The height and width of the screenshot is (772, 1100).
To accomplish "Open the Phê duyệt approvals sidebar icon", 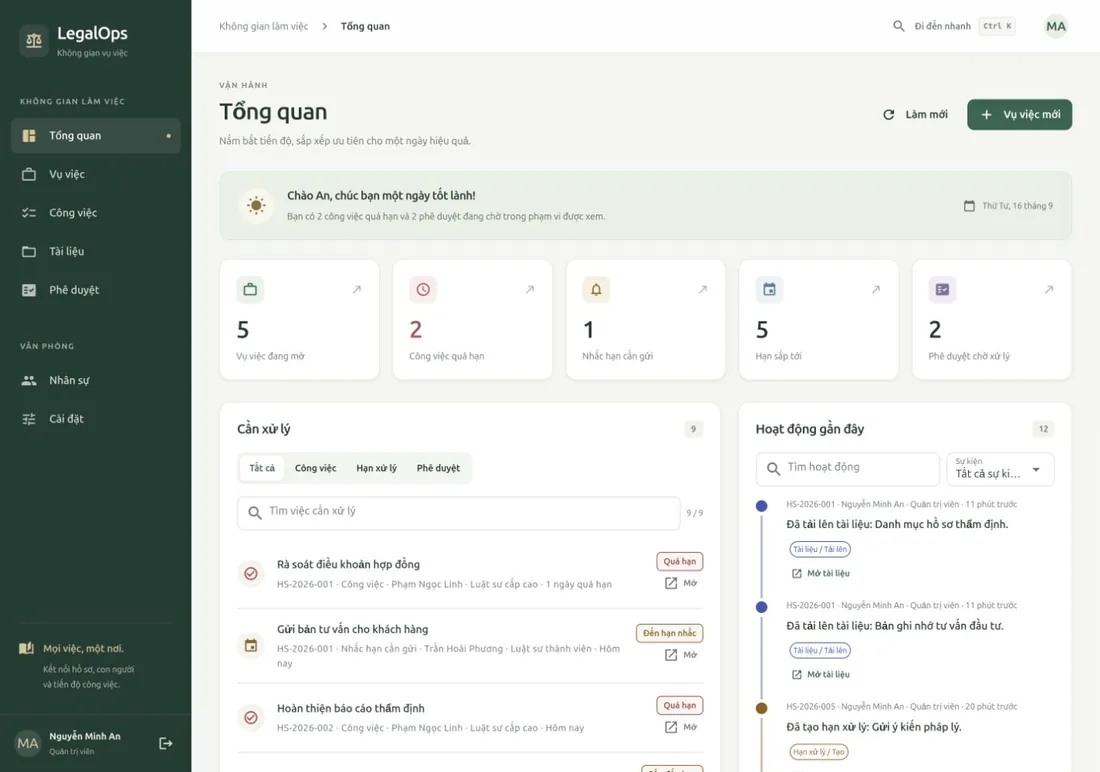I will coord(29,290).
